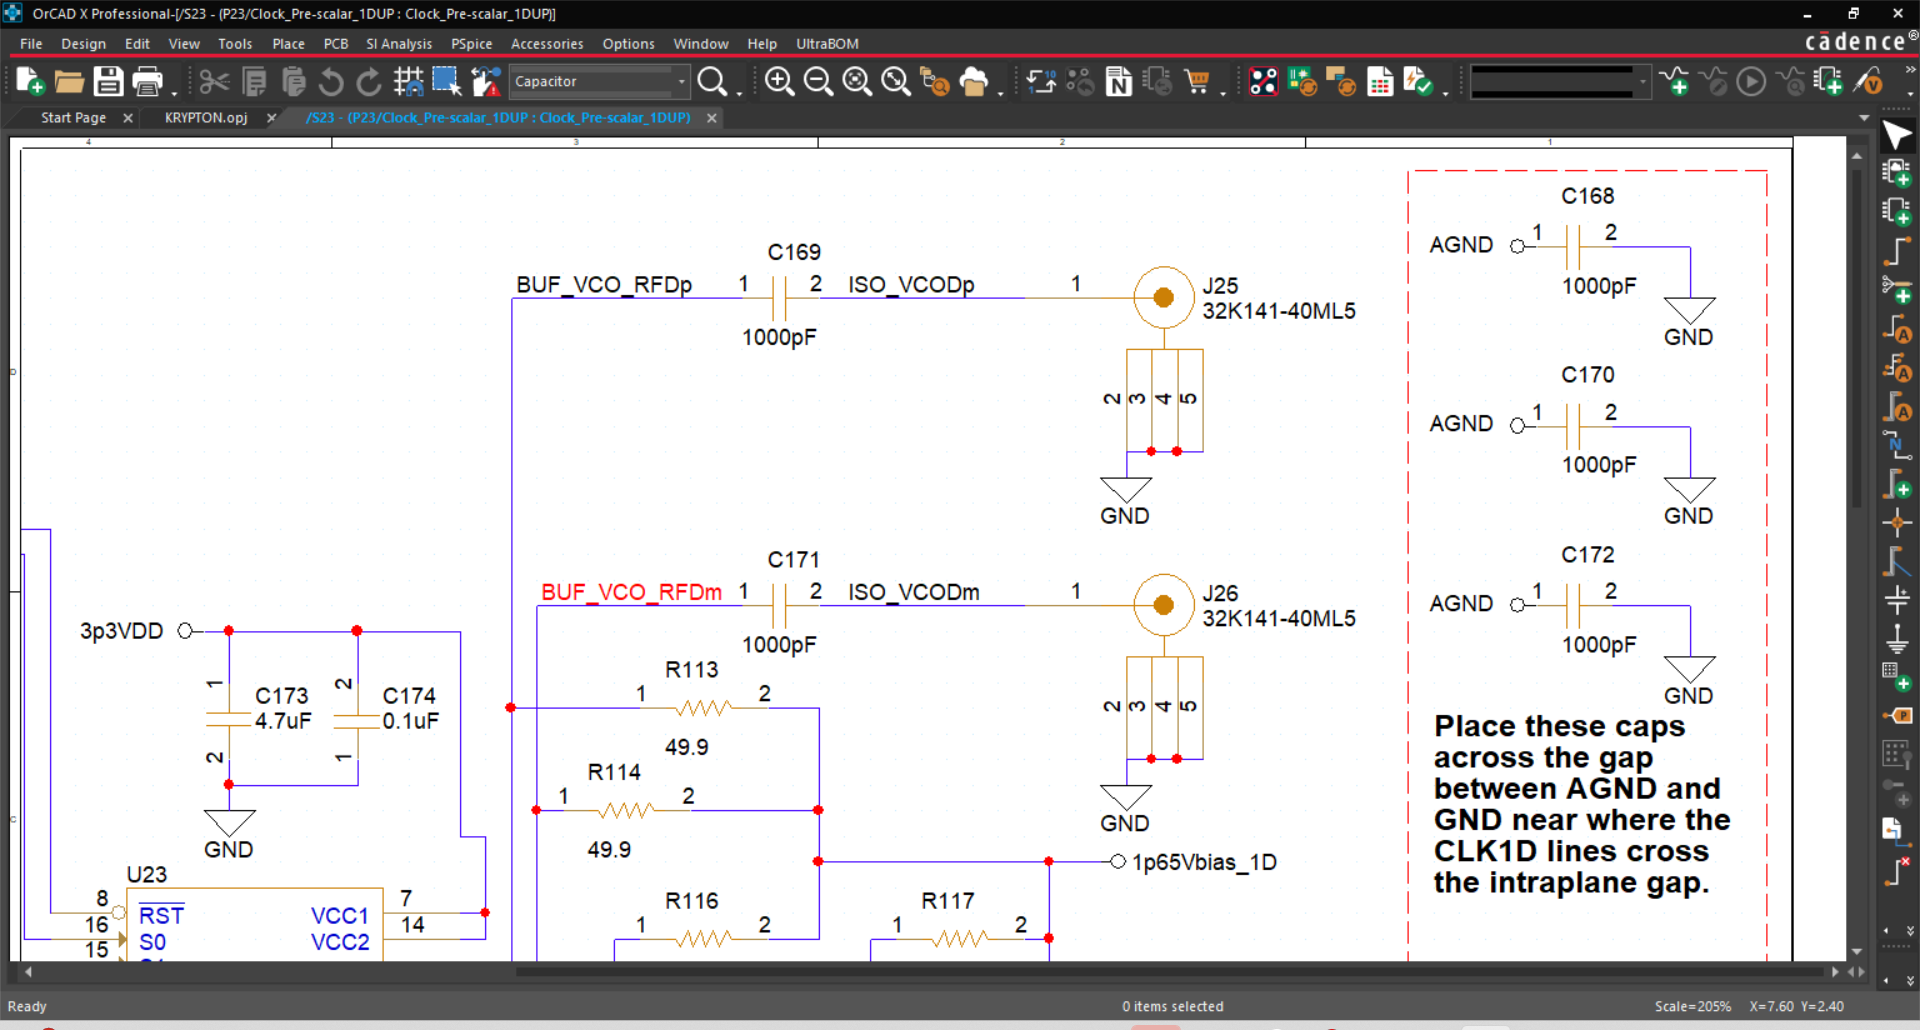Open the Capacitor part dropdown

(x=682, y=81)
